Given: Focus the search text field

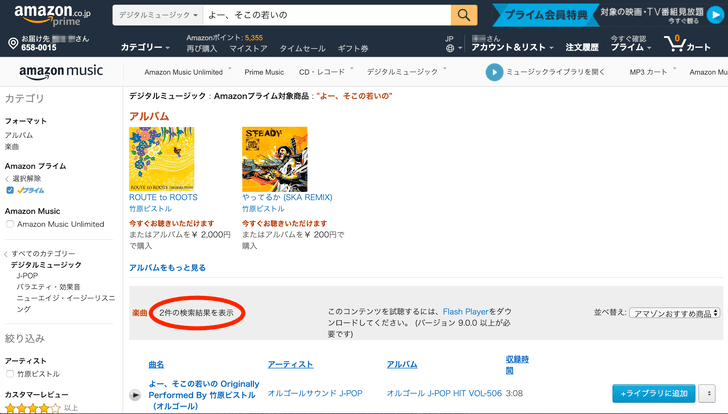Looking at the screenshot, I should point(327,15).
